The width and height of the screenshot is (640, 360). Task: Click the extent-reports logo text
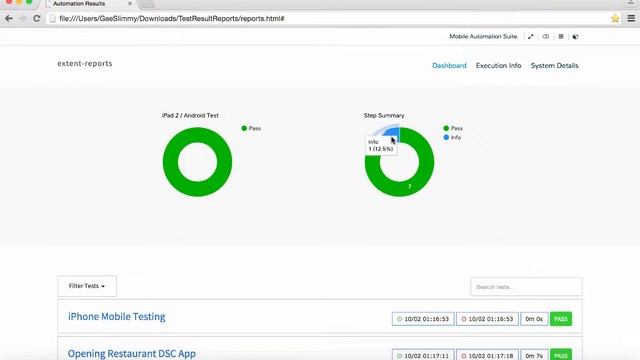85,63
